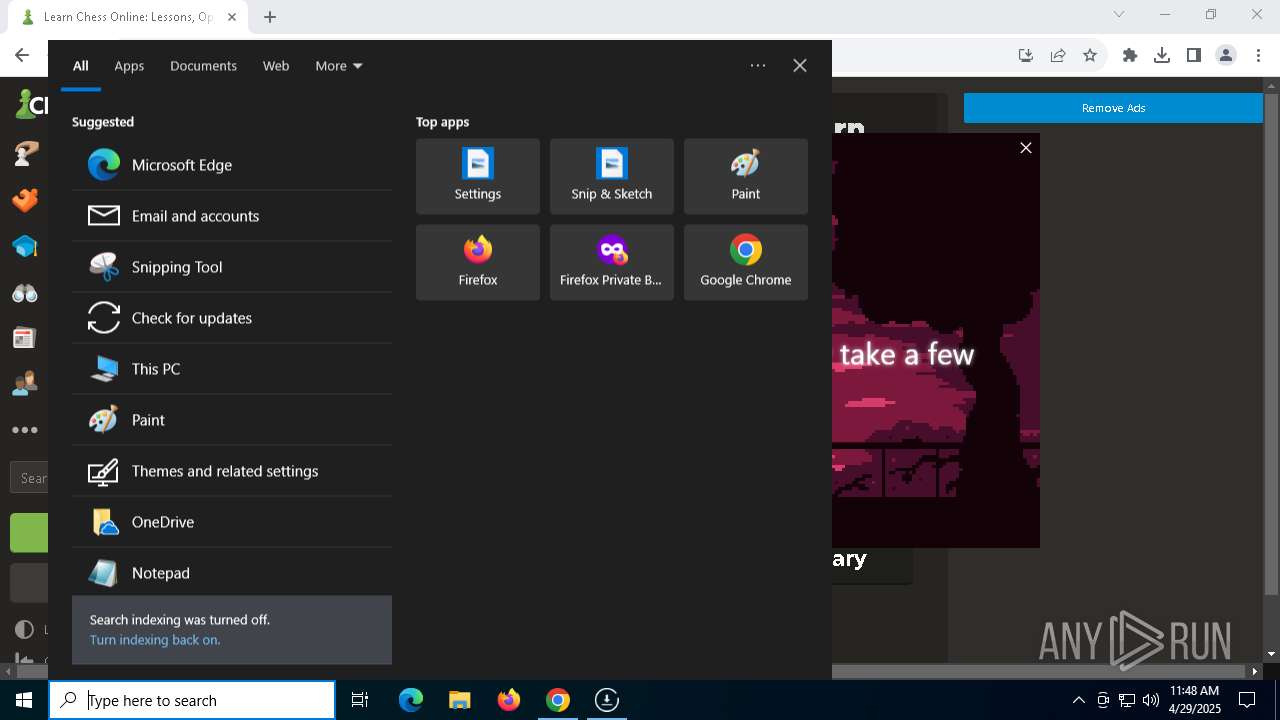Open new tab in Chrome
This screenshot has width=1280, height=720.
coord(270,16)
